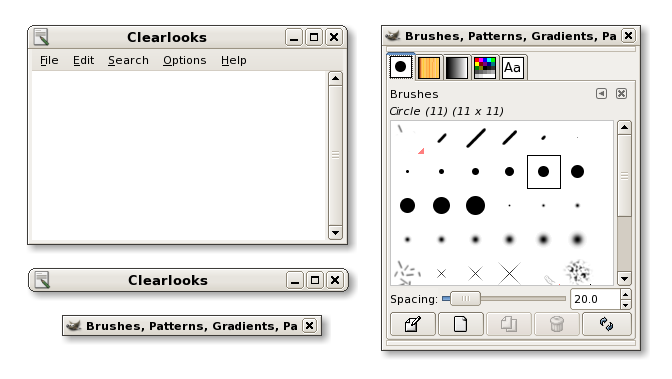Screen dimensions: 672x379
Task: Close the Brushes dockable tab
Action: (x=621, y=93)
